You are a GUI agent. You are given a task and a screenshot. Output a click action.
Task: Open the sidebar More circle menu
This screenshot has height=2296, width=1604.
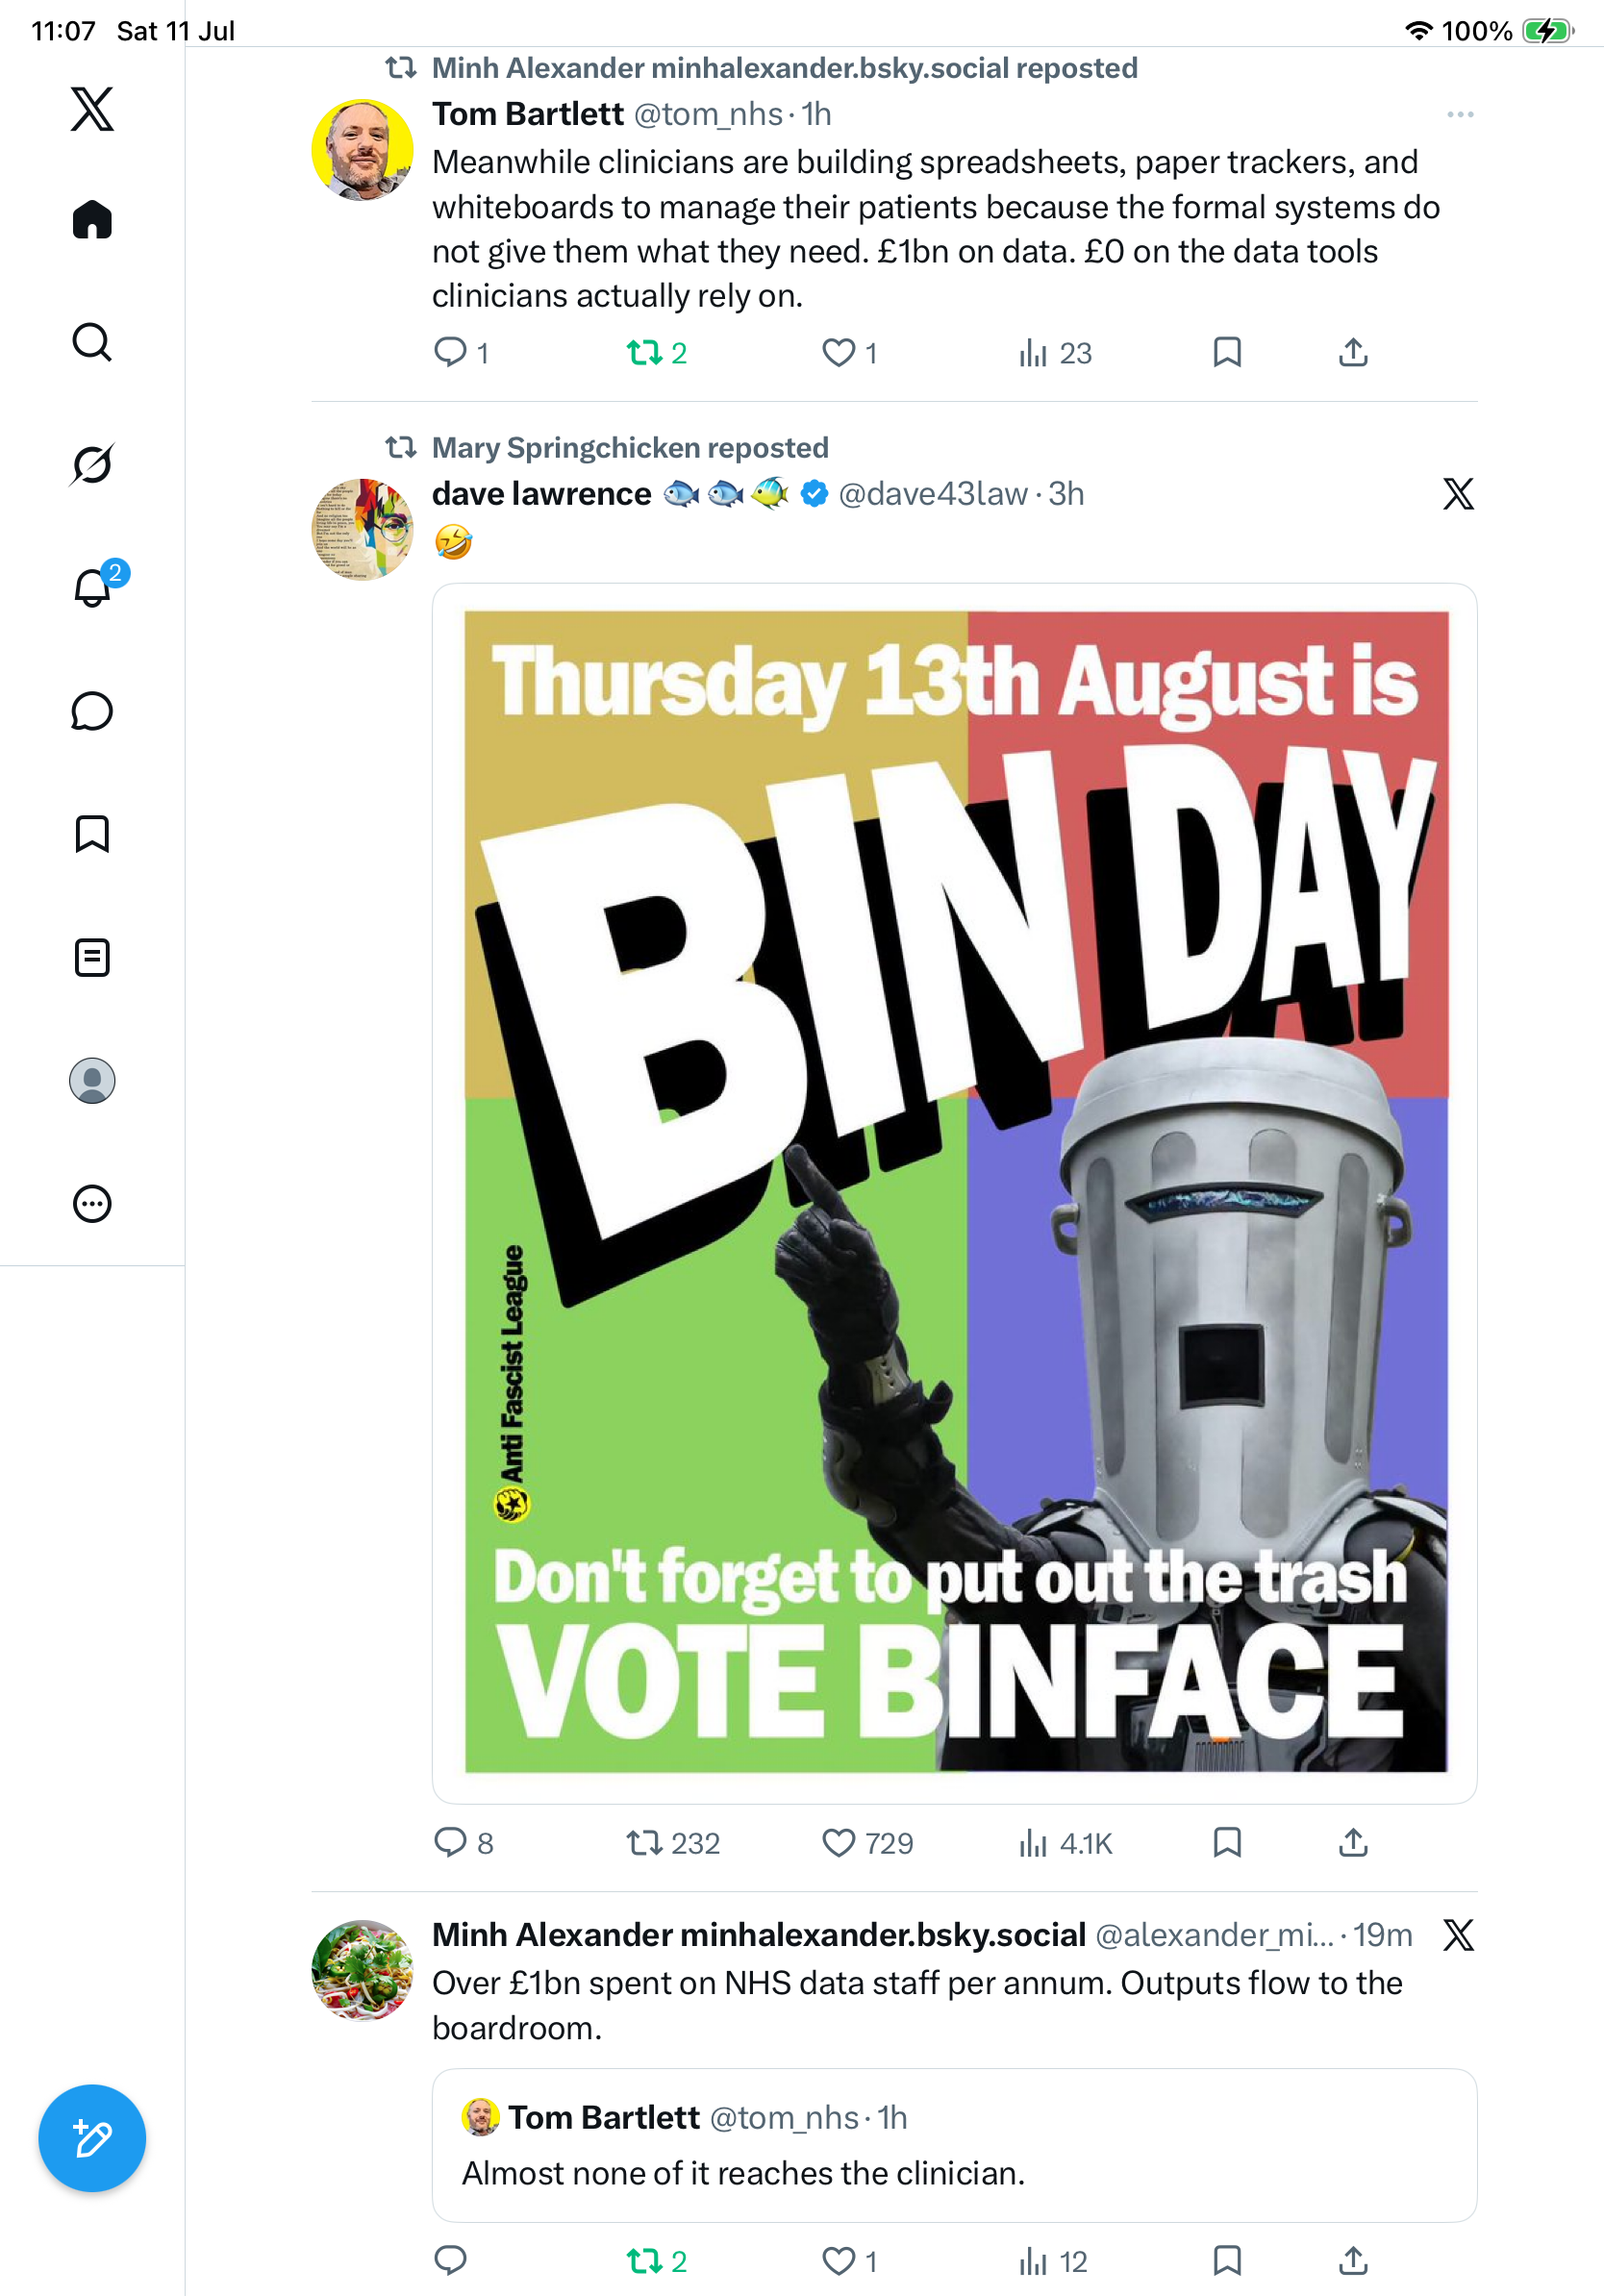pyautogui.click(x=92, y=1203)
